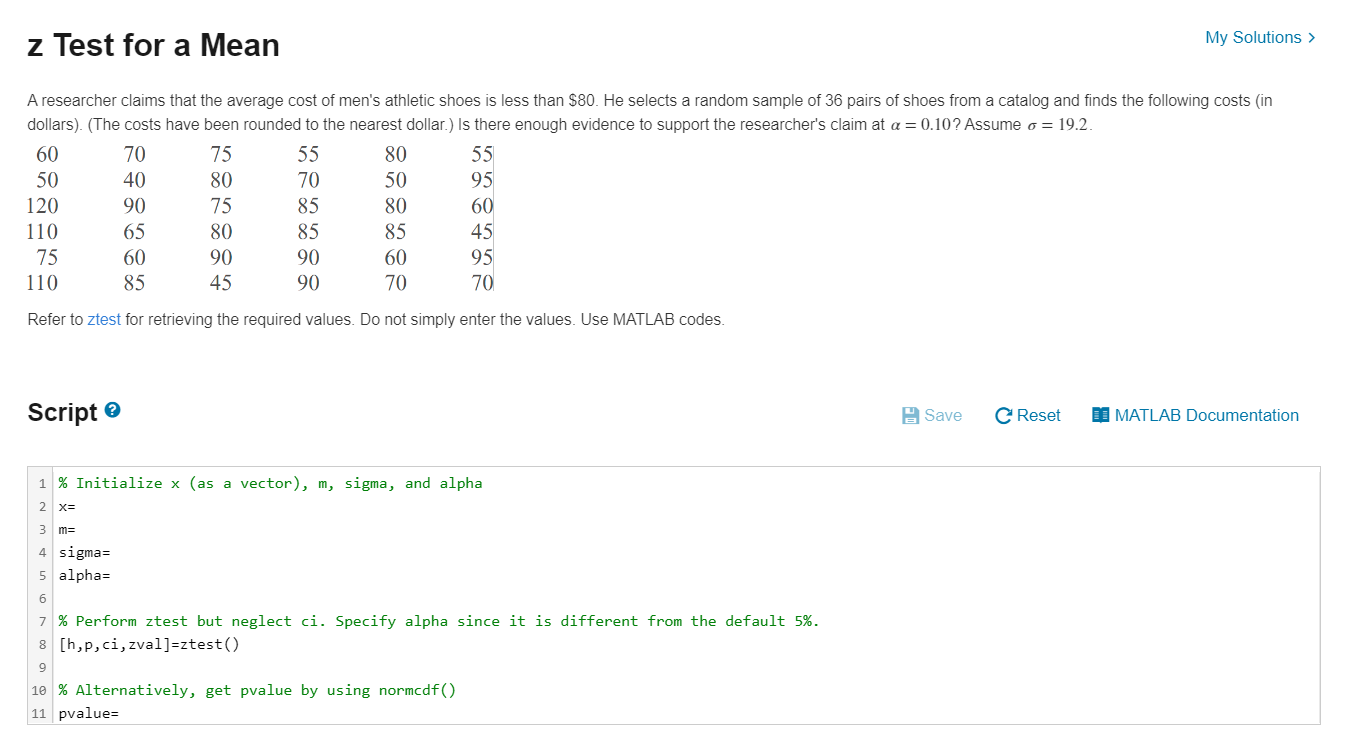Click the Save floppy disk icon

[910, 415]
